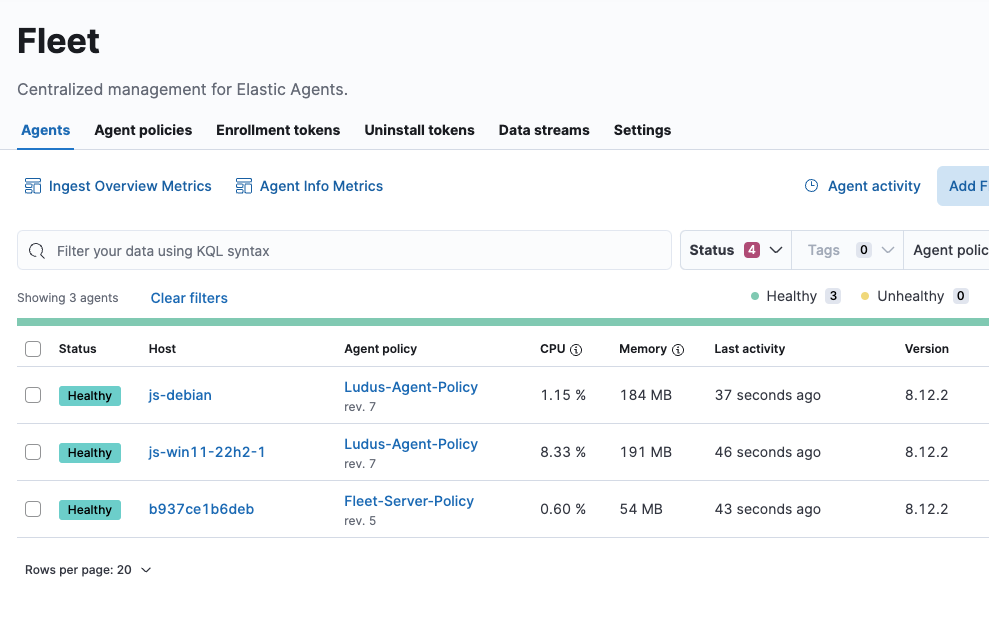Switch to the Agent policies tab
This screenshot has height=617, width=989.
coord(143,130)
